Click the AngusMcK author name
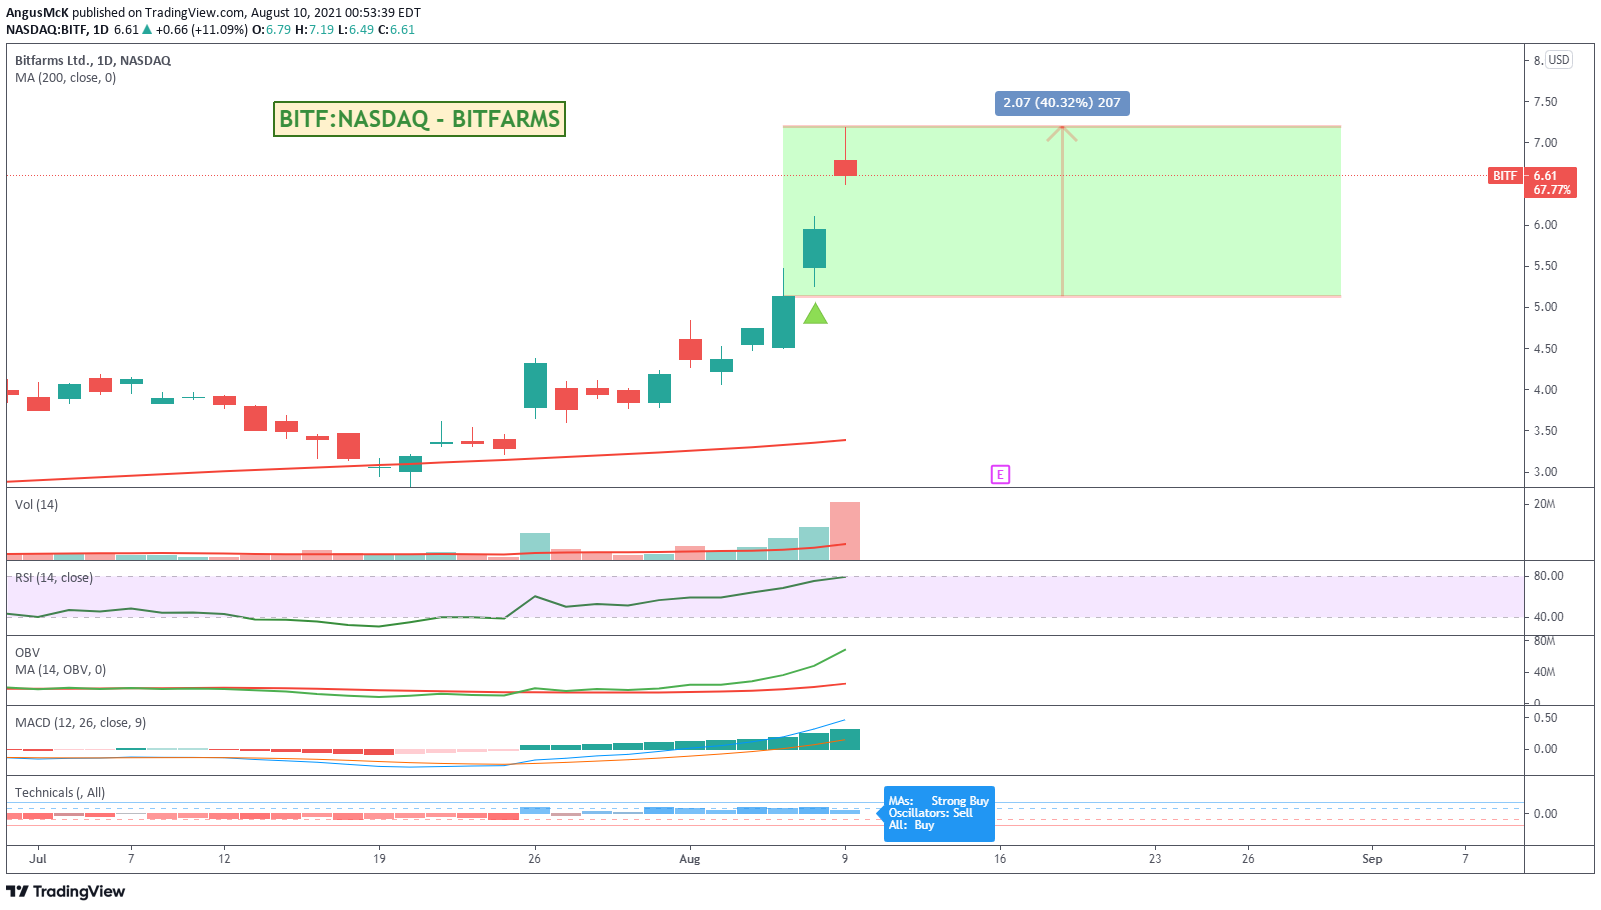This screenshot has height=910, width=1601. [37, 13]
